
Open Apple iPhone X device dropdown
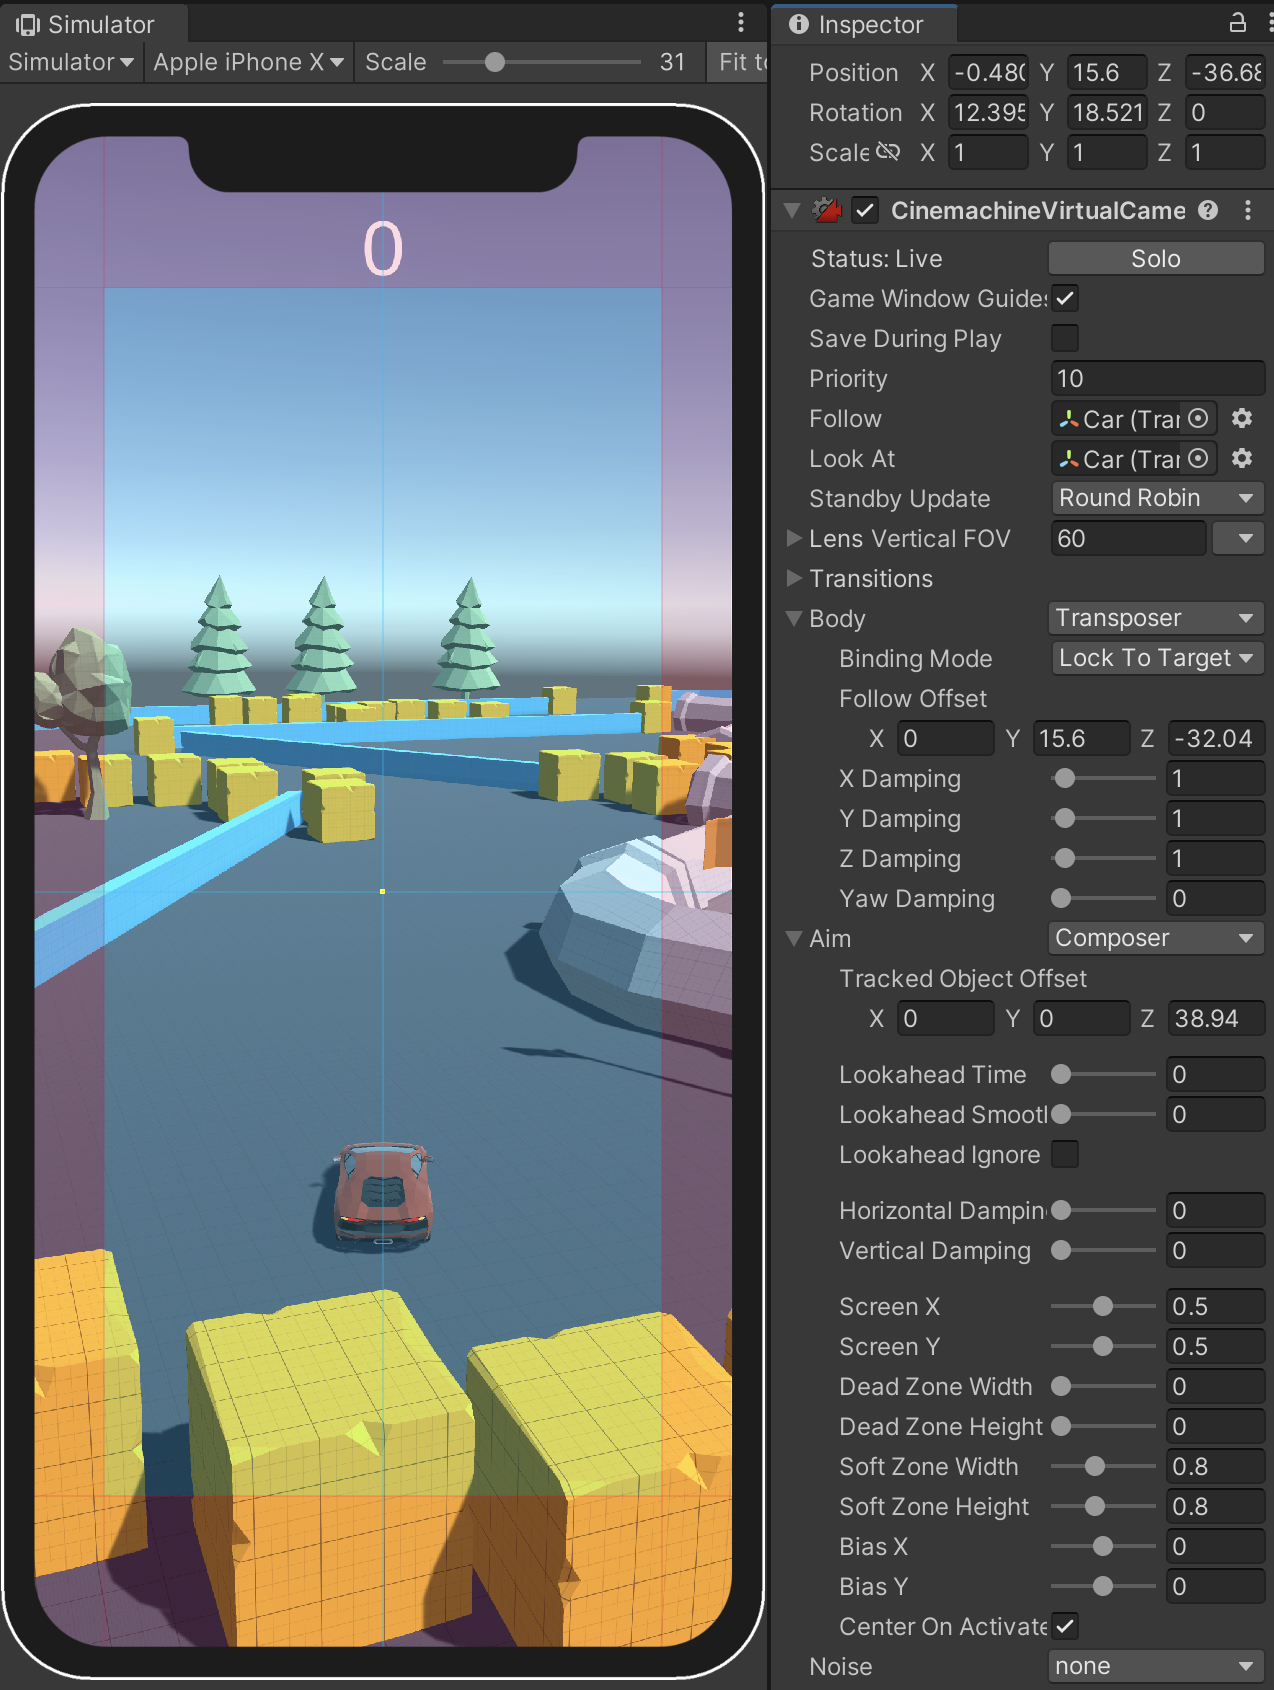[x=249, y=62]
